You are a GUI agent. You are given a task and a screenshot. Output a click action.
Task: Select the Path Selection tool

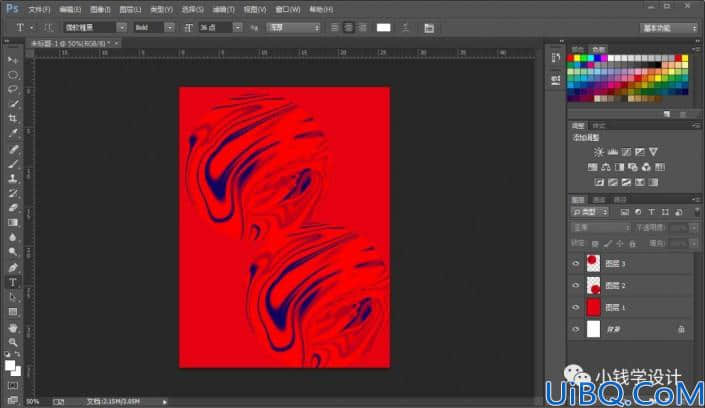tap(13, 297)
